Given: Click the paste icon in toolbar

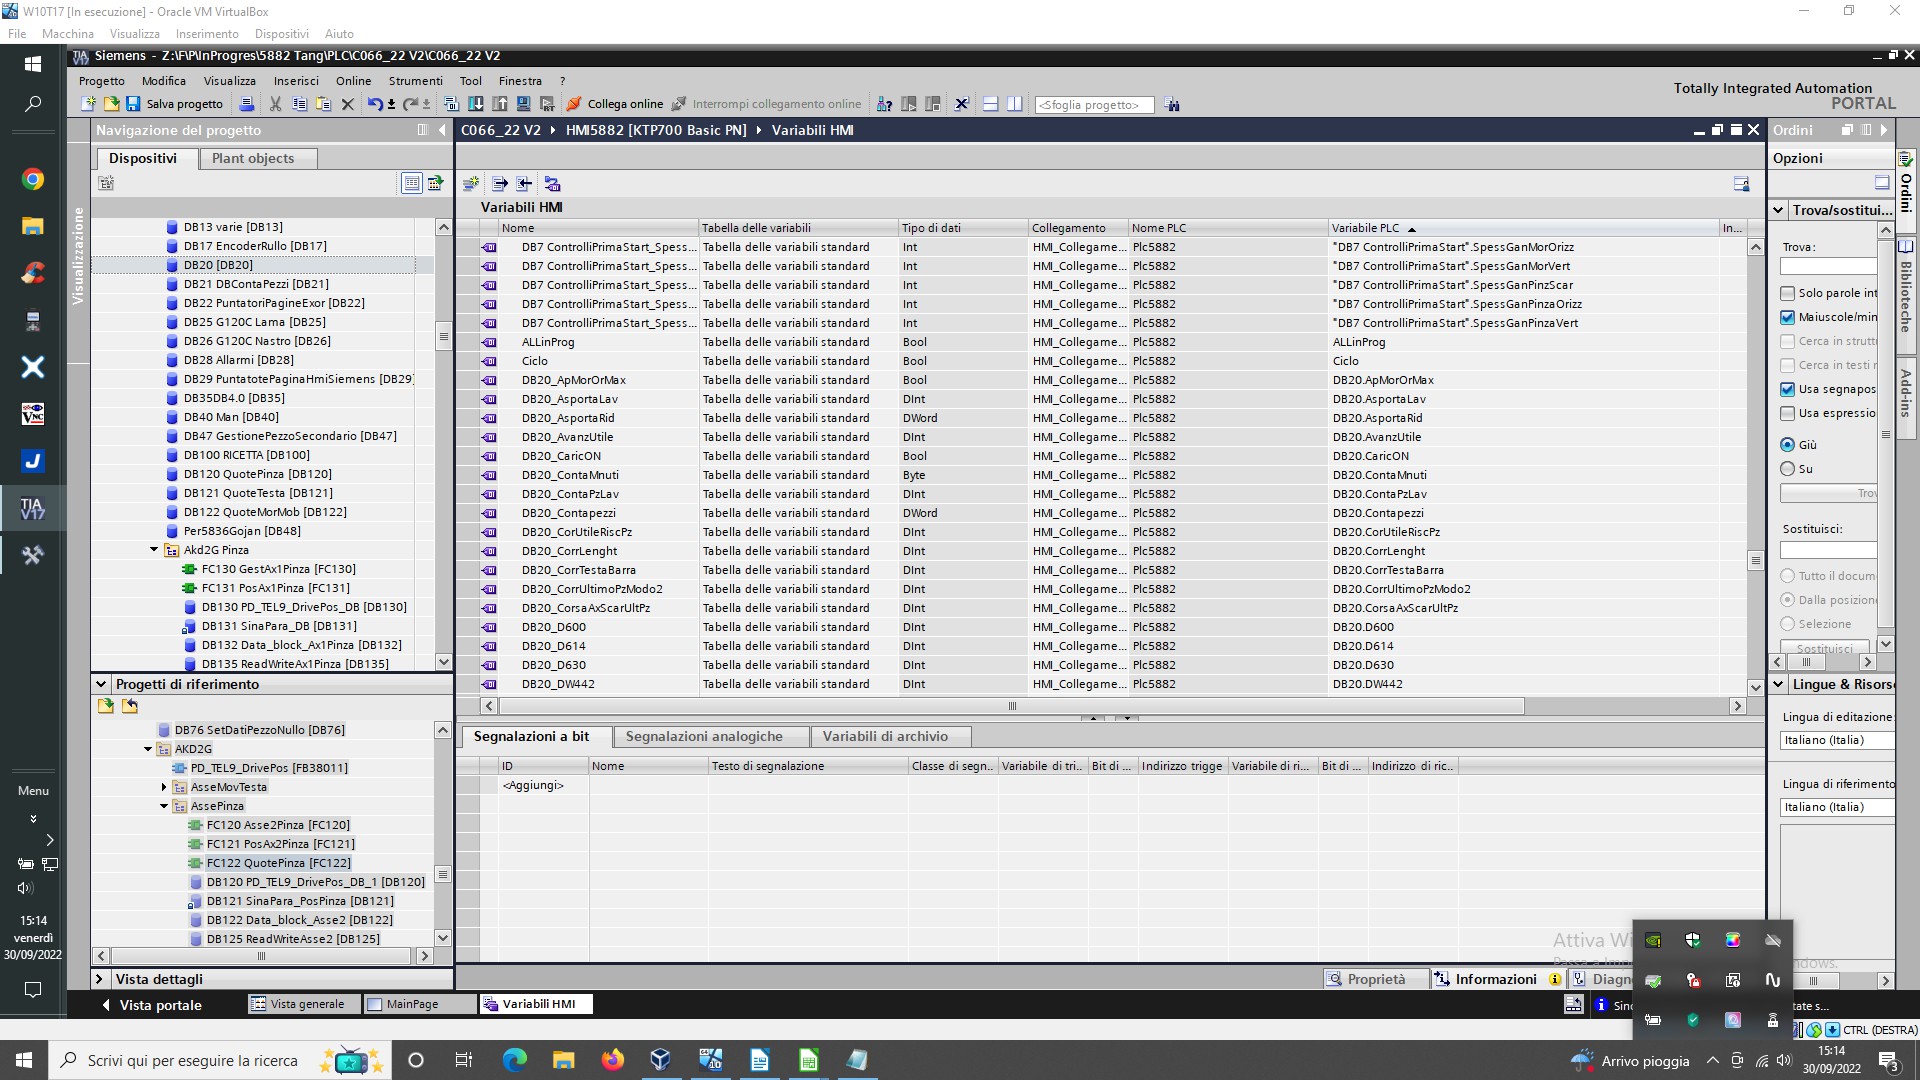Looking at the screenshot, I should [x=323, y=104].
